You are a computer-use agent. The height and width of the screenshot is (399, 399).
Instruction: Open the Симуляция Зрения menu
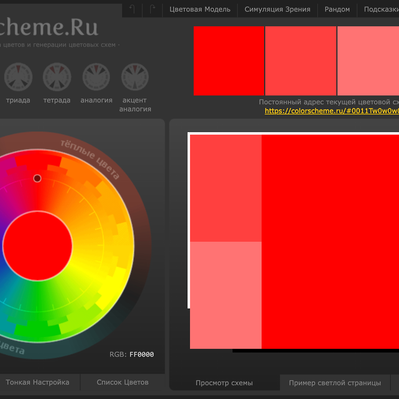tap(277, 10)
